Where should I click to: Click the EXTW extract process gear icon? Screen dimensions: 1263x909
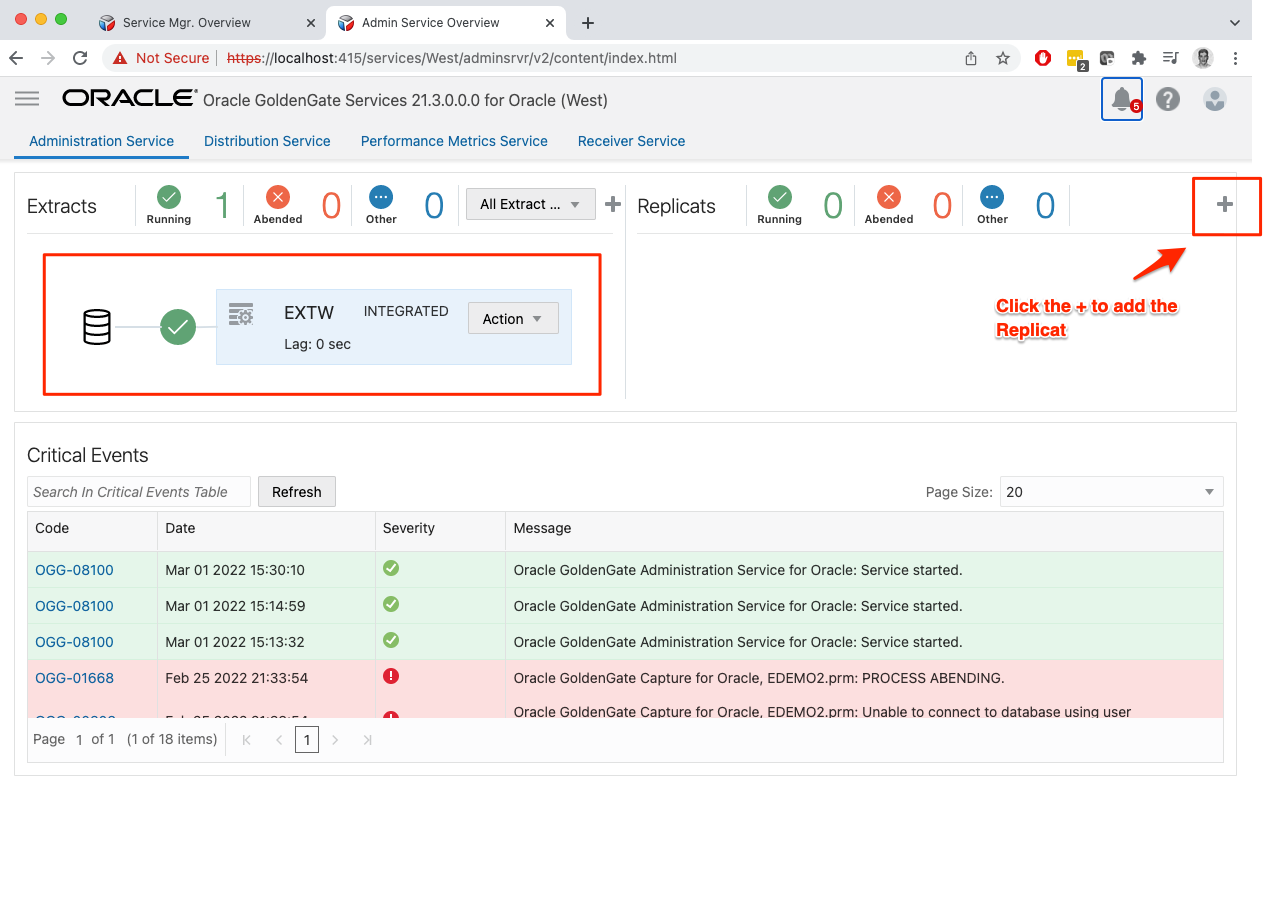click(x=241, y=314)
